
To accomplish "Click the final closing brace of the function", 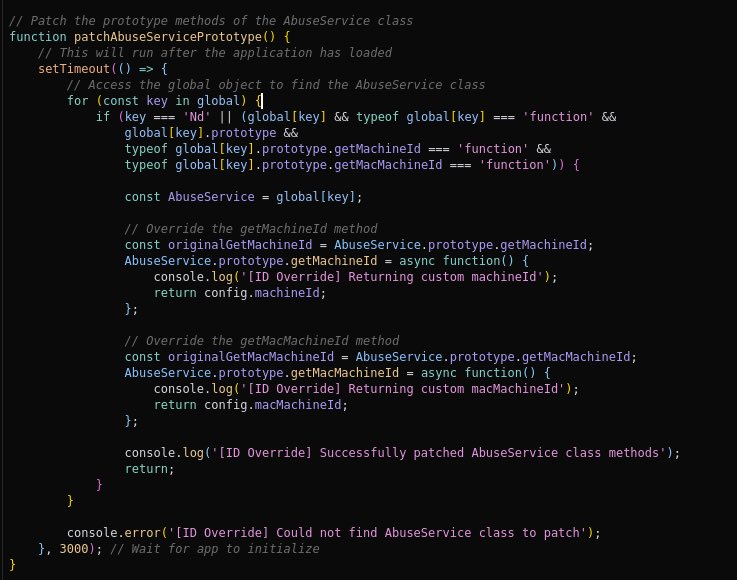I will click(x=13, y=564).
